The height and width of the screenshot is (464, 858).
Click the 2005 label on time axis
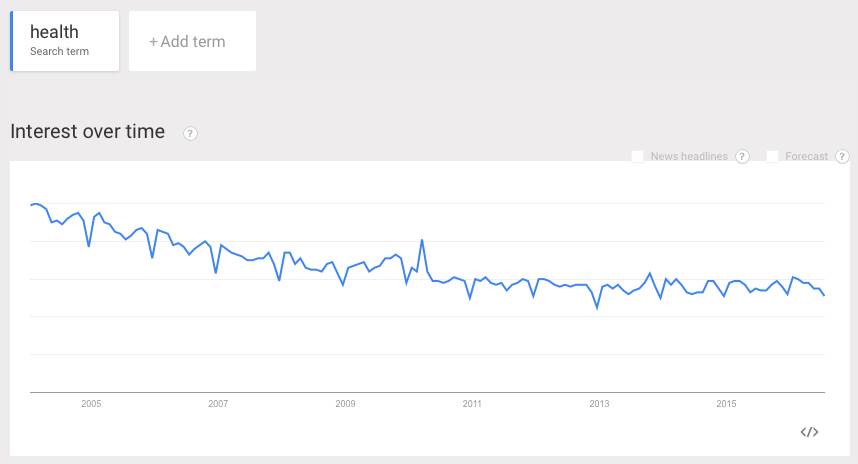(x=91, y=404)
